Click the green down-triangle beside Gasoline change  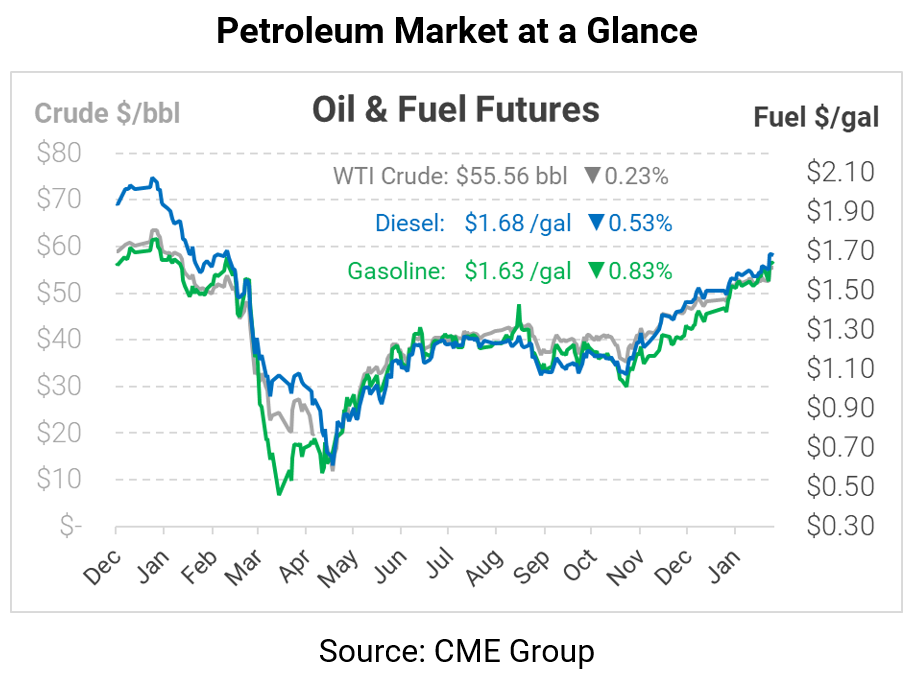point(597,270)
